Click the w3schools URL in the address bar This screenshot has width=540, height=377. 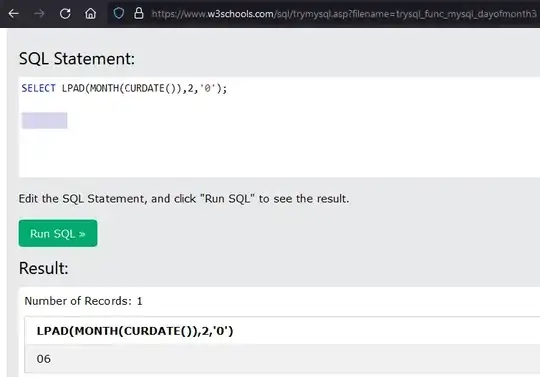tap(344, 14)
